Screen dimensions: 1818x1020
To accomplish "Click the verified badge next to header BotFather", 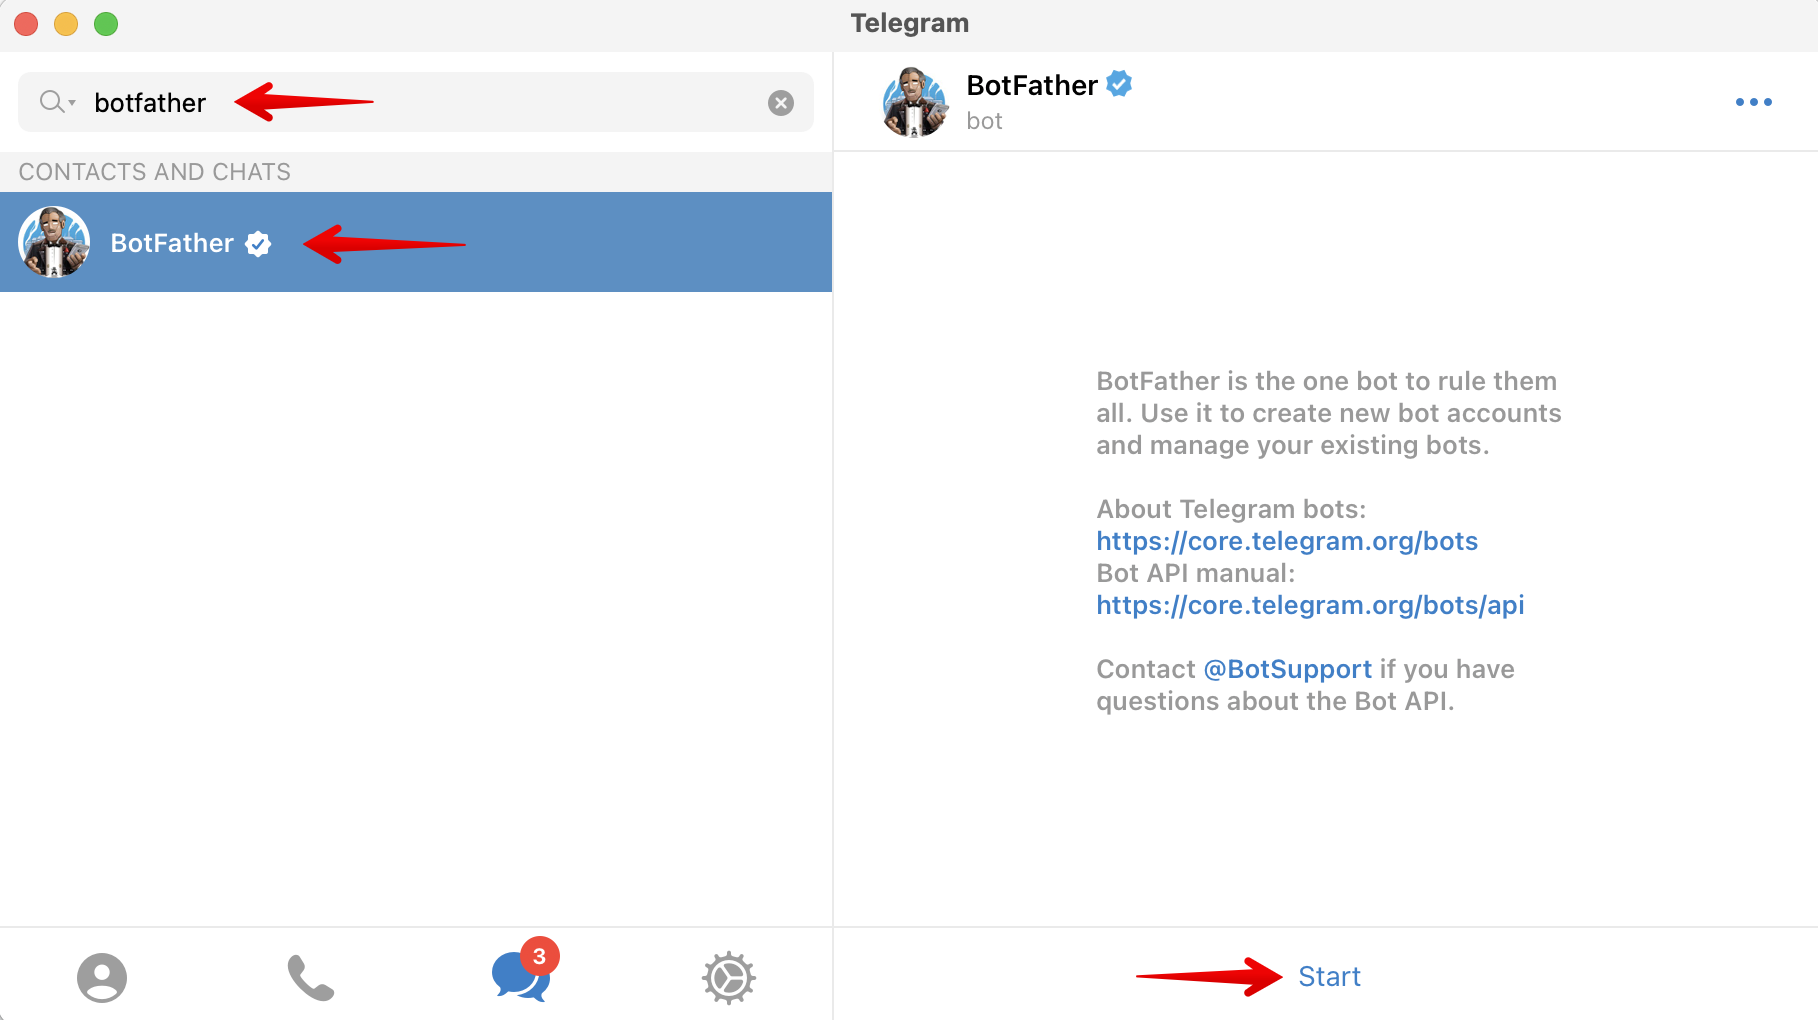I will [x=1120, y=84].
